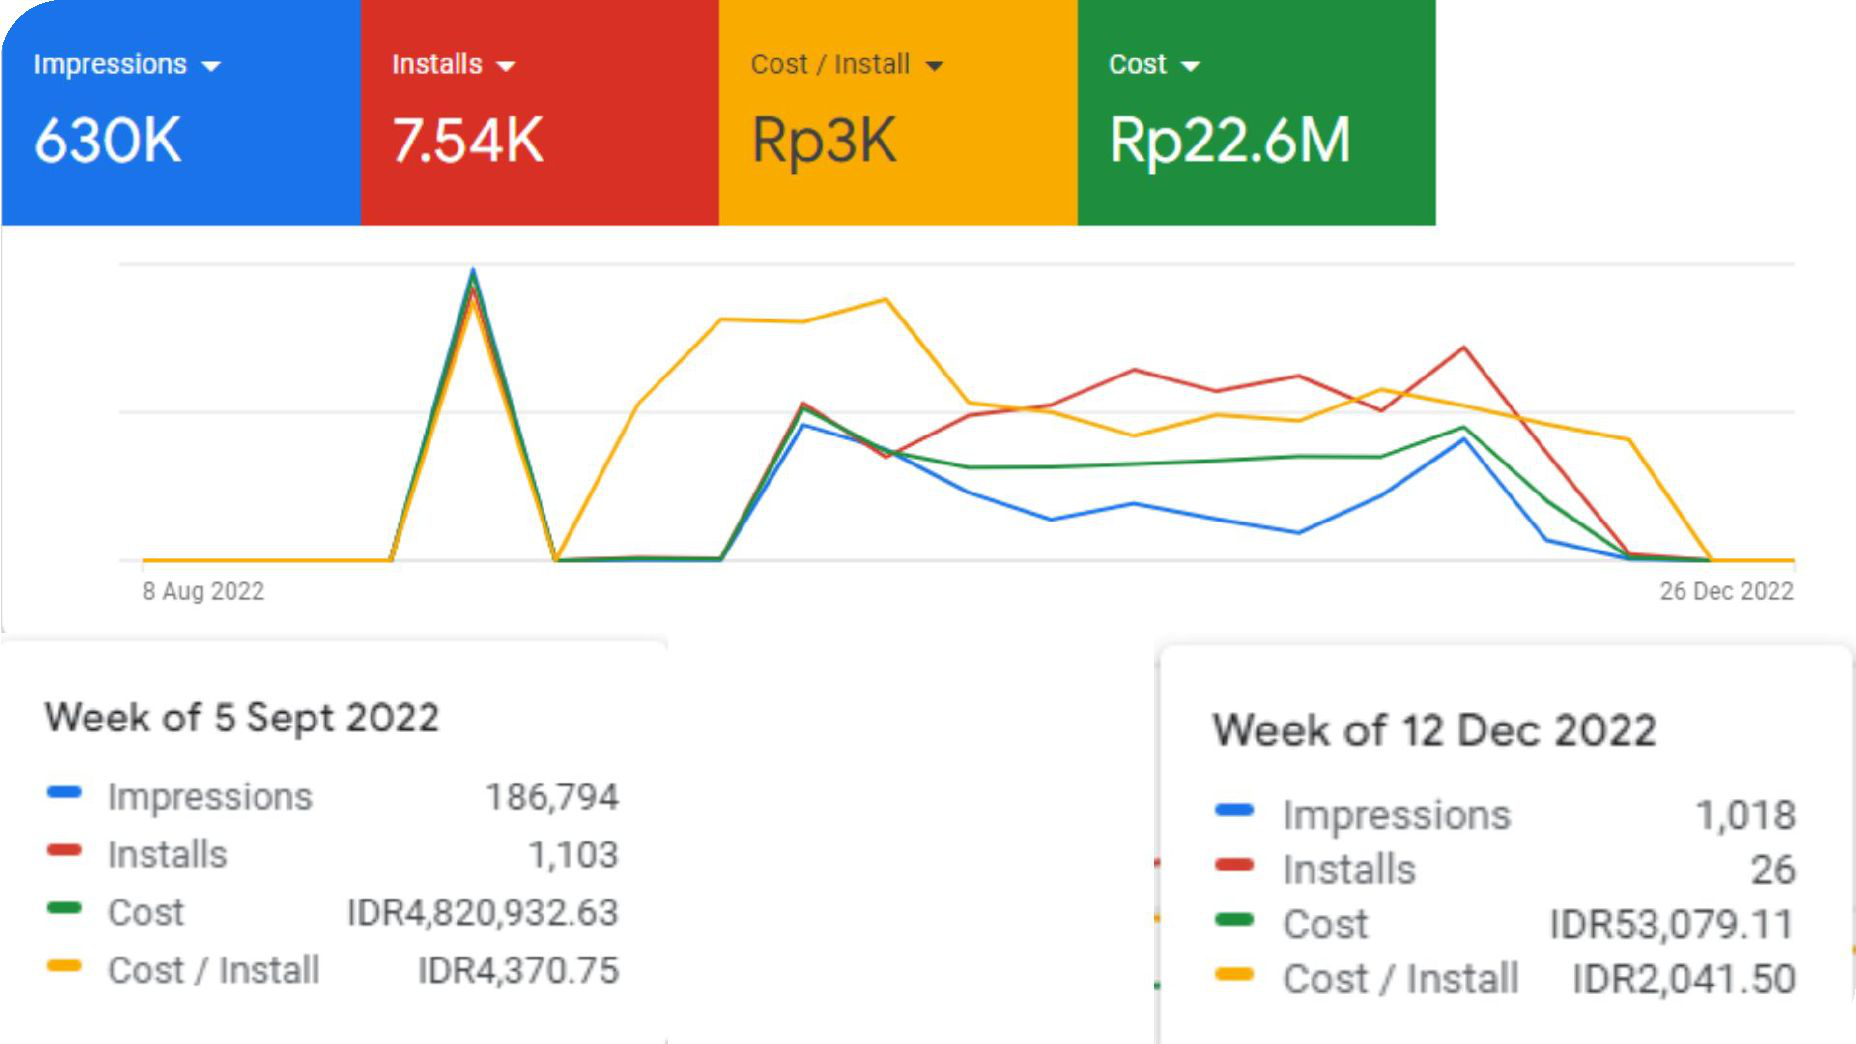Screen dimensions: 1856x1044
Task: Select the 1,103 installs value
Action: (573, 855)
